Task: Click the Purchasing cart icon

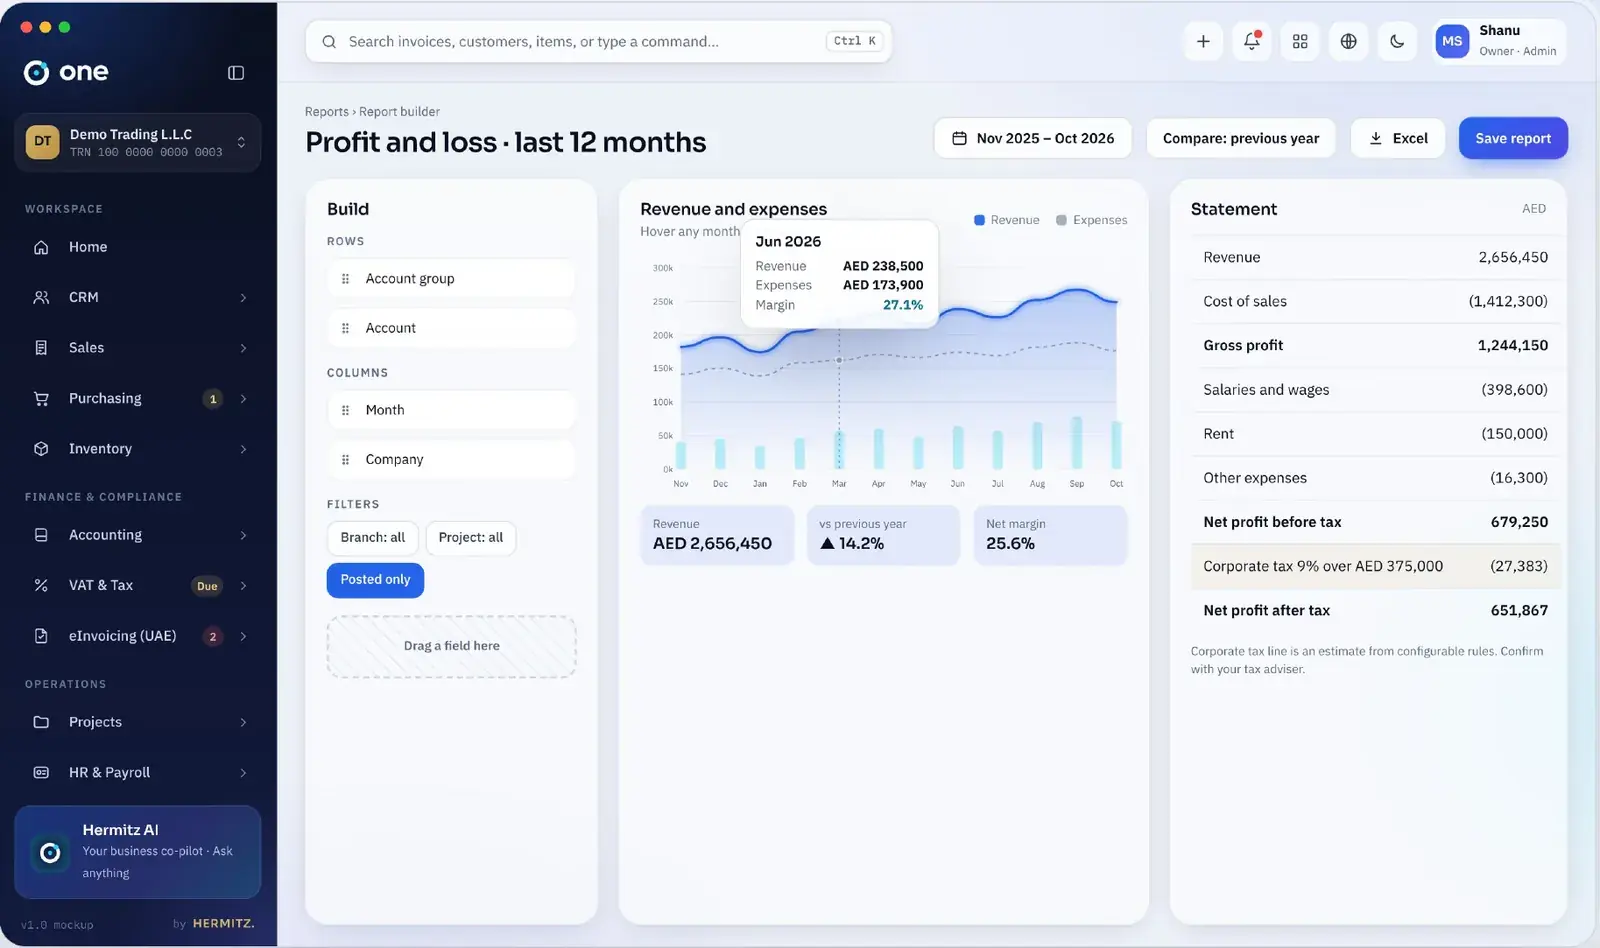Action: [41, 398]
